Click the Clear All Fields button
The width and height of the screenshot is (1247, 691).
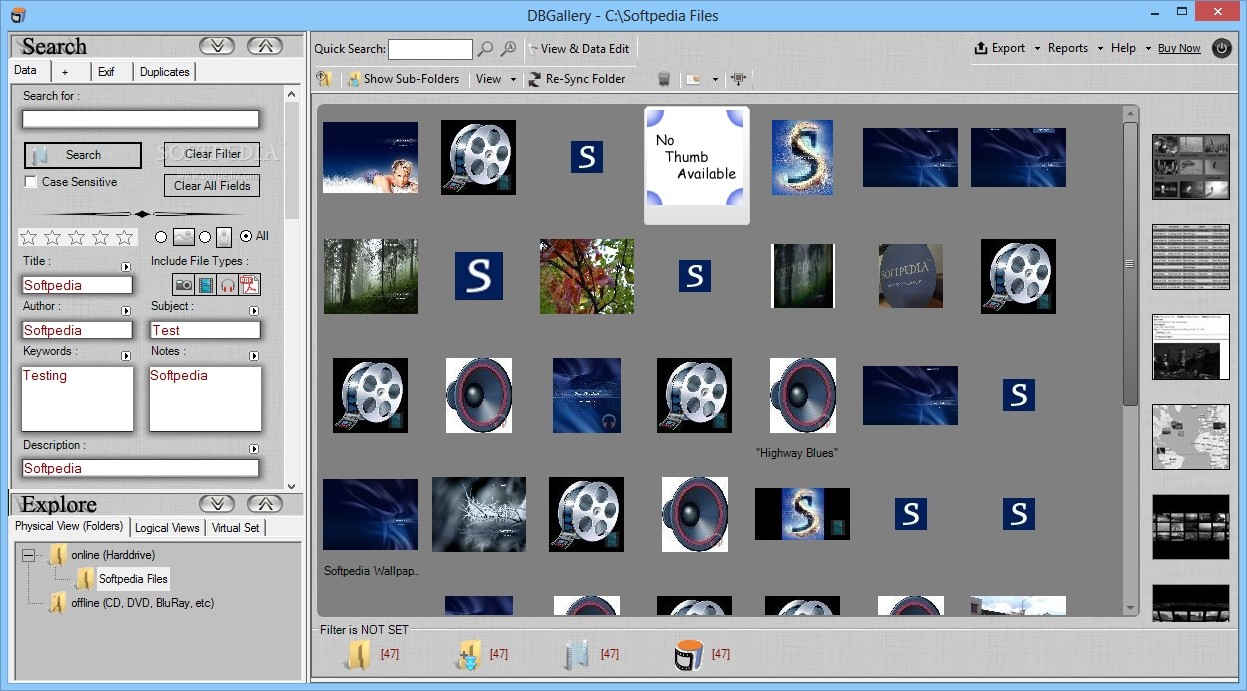(x=212, y=186)
